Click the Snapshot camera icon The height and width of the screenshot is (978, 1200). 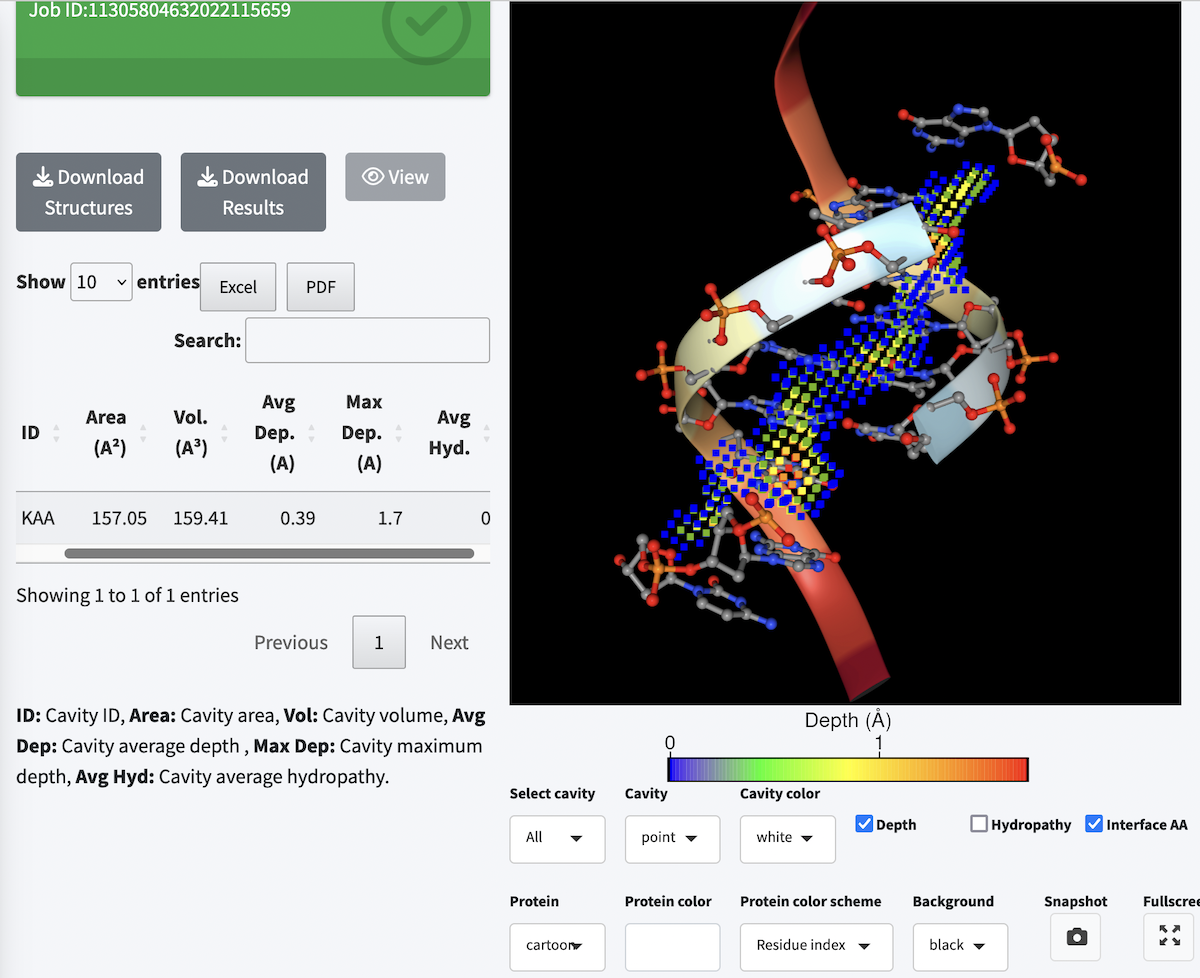[x=1076, y=937]
